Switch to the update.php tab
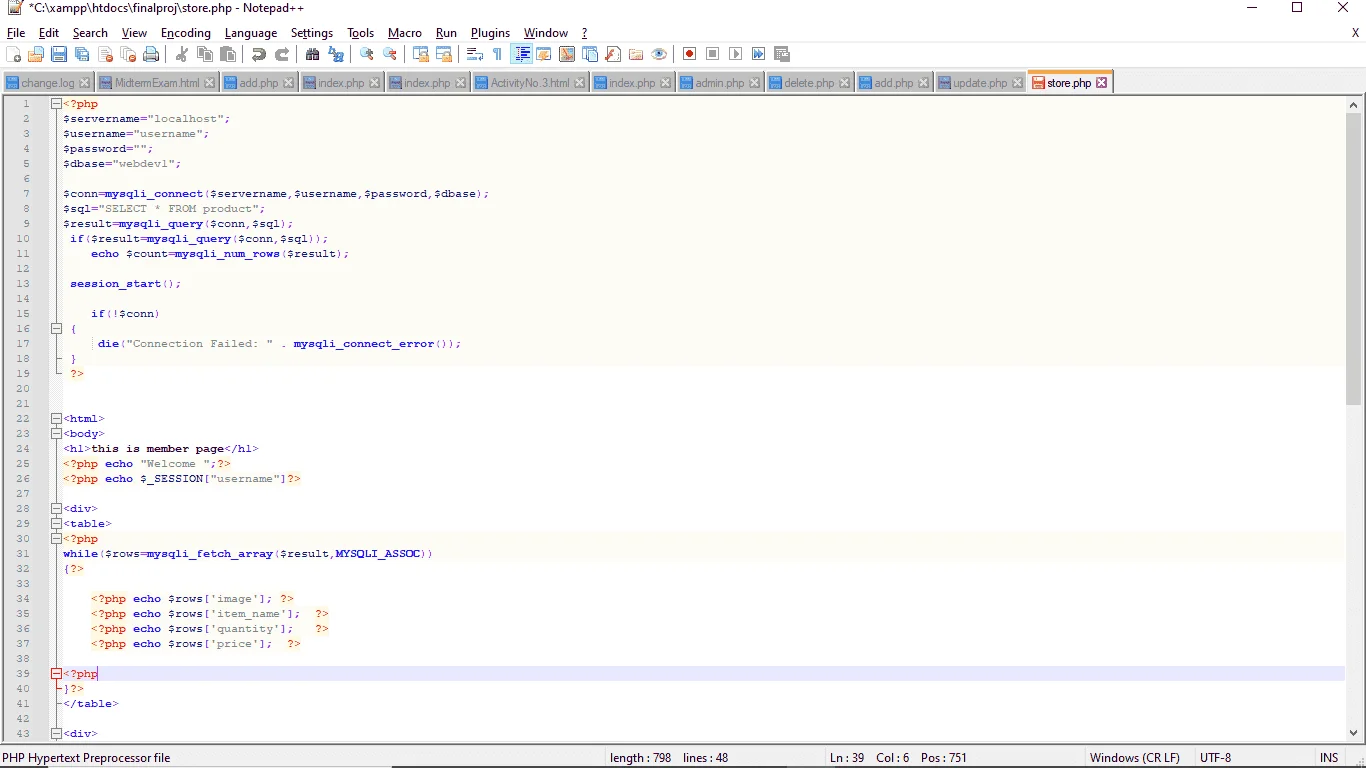The image size is (1366, 768). tap(980, 83)
